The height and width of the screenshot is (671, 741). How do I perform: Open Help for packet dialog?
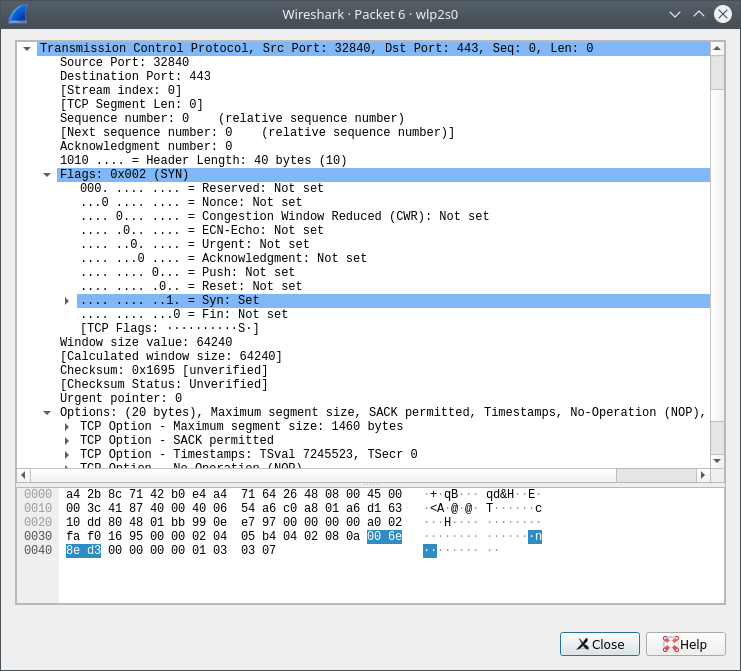point(686,644)
